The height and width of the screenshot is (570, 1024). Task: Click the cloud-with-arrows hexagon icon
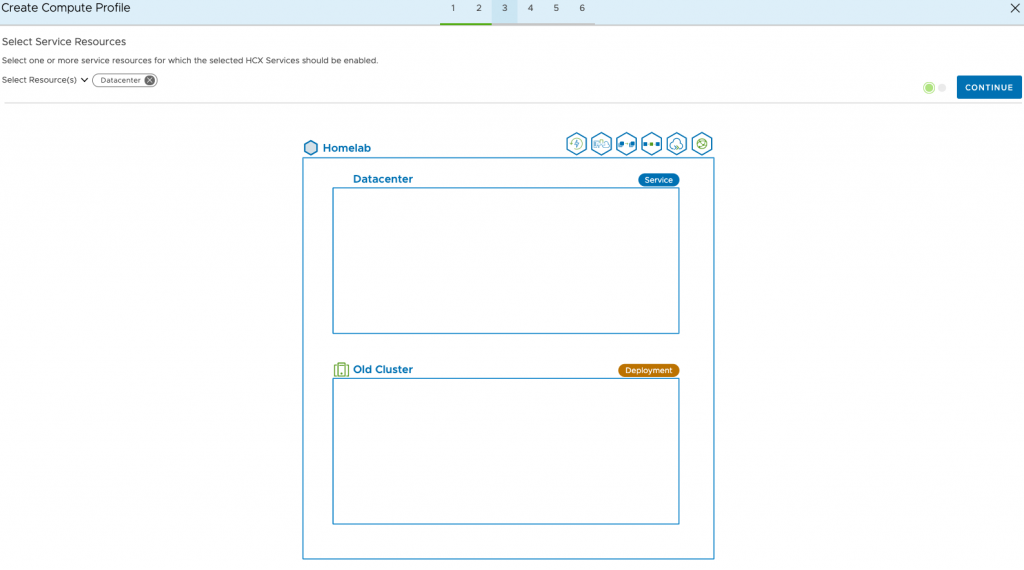[x=677, y=144]
